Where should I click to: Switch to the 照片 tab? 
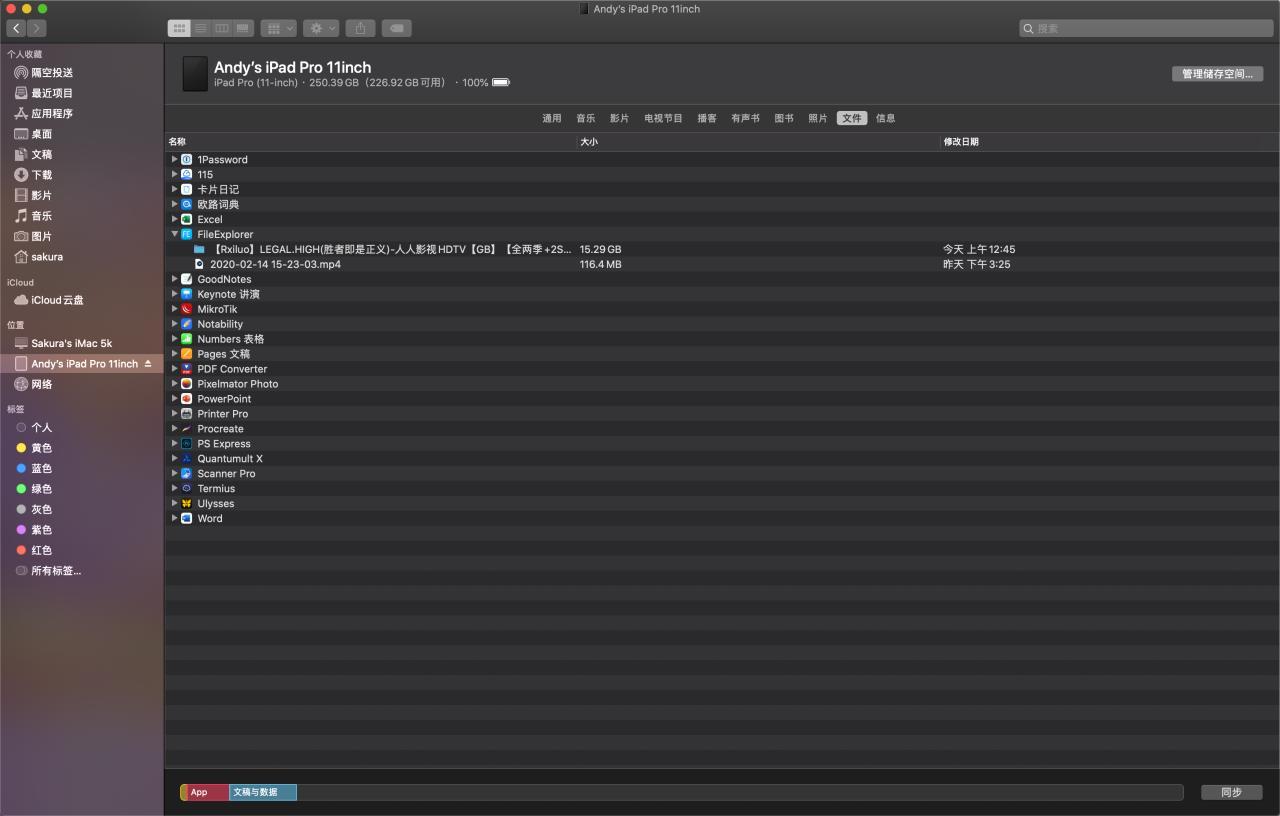[x=817, y=118]
